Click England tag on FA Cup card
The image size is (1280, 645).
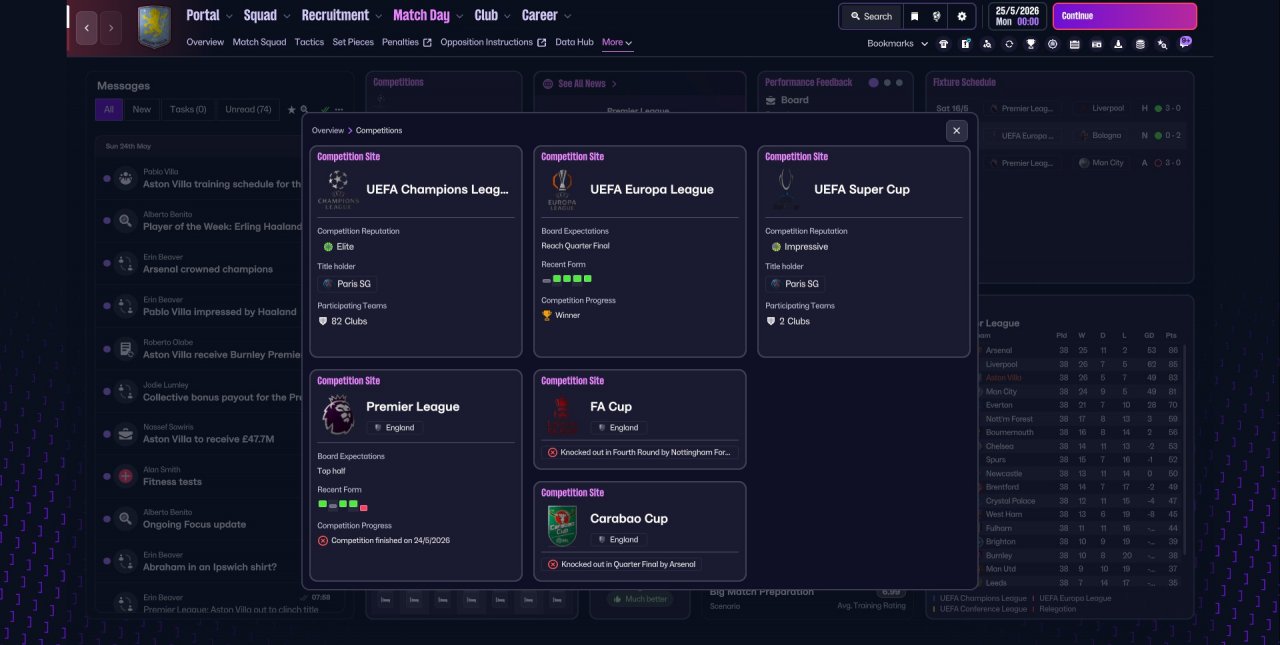click(617, 427)
